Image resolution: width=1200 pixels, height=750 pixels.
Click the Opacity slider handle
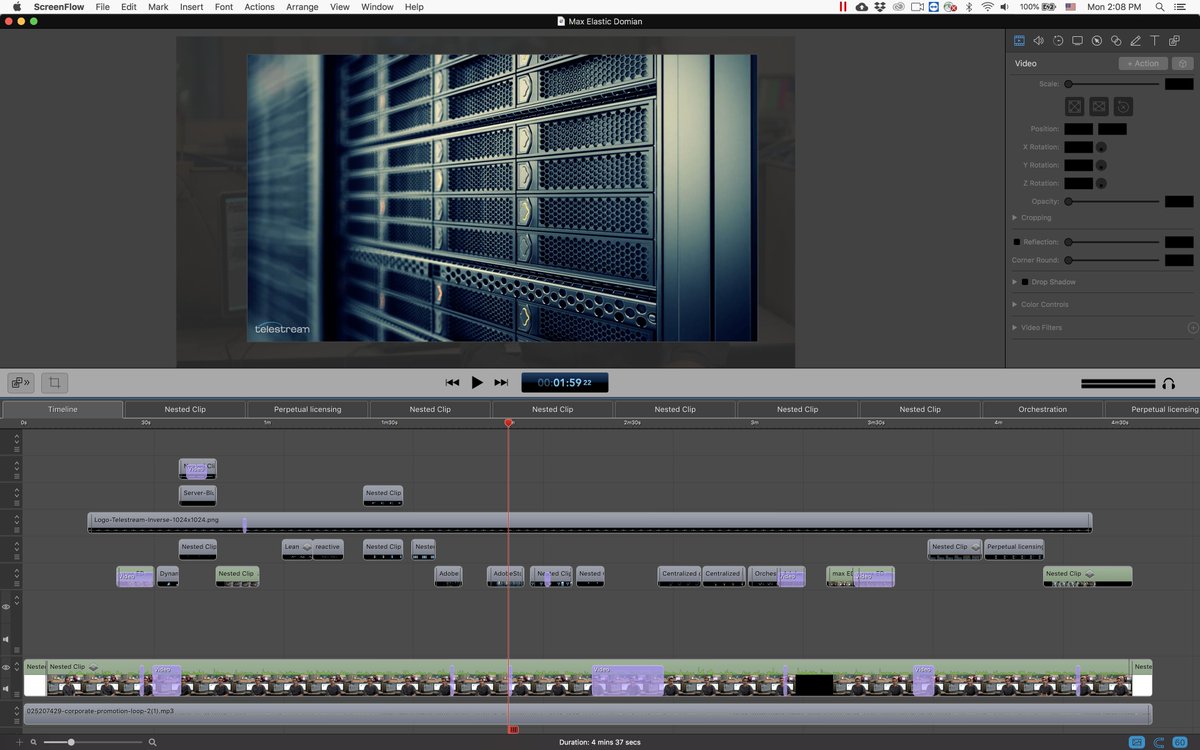(x=1068, y=201)
